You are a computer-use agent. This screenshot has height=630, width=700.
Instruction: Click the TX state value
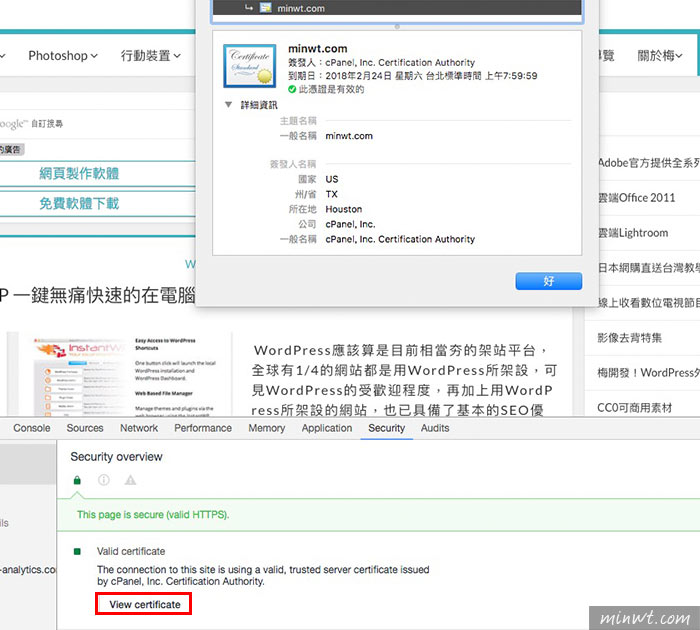click(x=331, y=194)
